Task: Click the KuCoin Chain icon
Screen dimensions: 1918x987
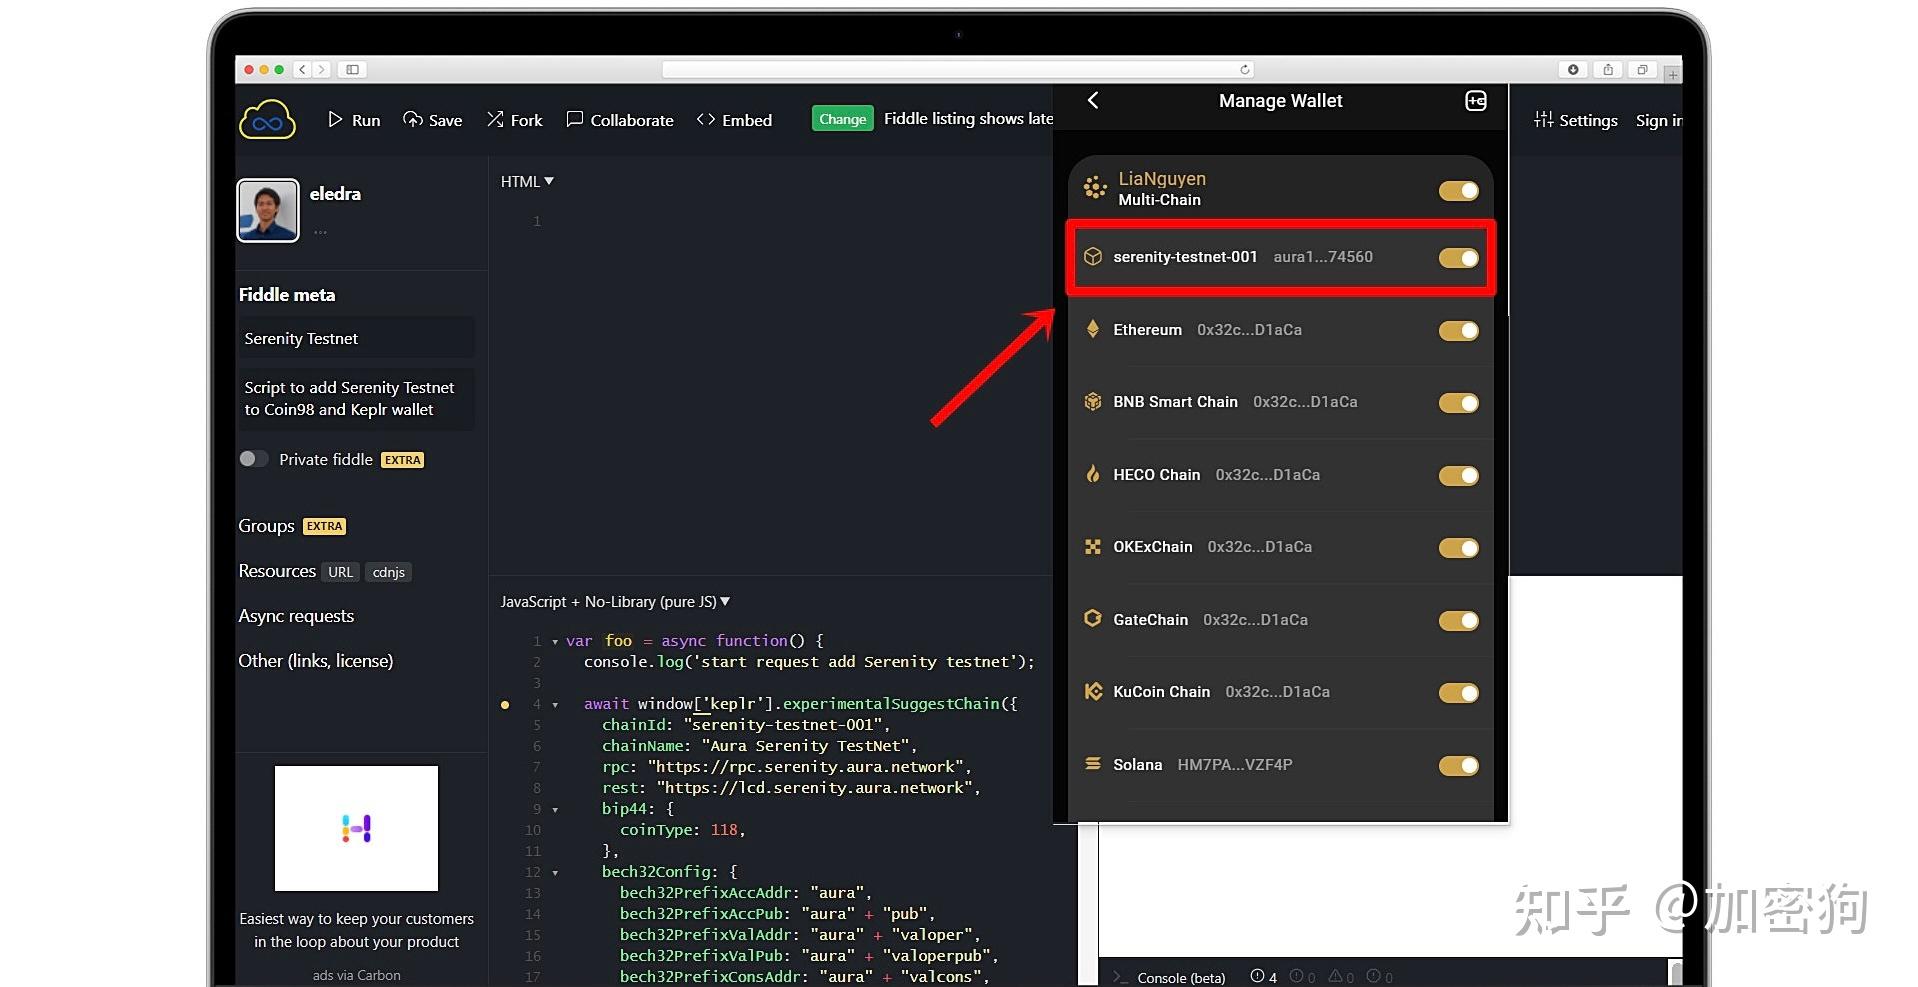Action: click(1093, 691)
